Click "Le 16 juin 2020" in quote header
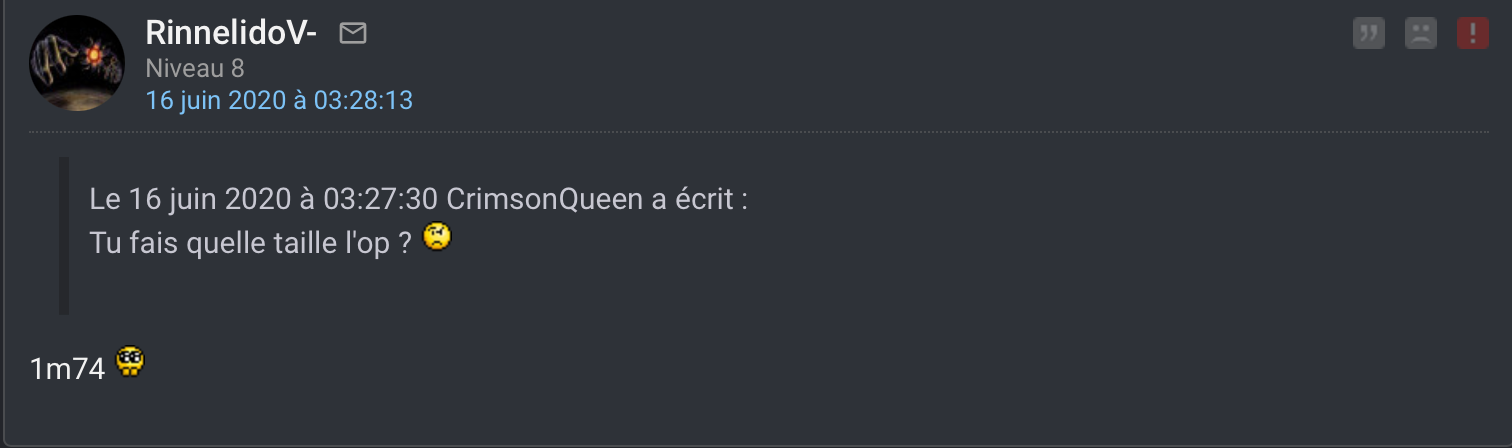Image resolution: width=1512 pixels, height=448 pixels. 189,199
